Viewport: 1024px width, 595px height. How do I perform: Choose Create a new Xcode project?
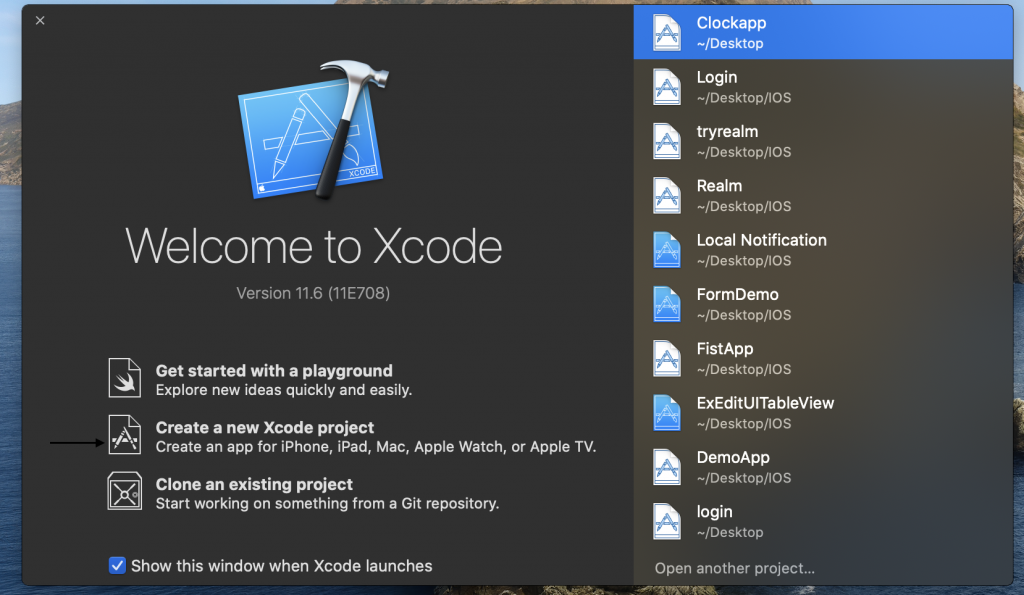[264, 428]
